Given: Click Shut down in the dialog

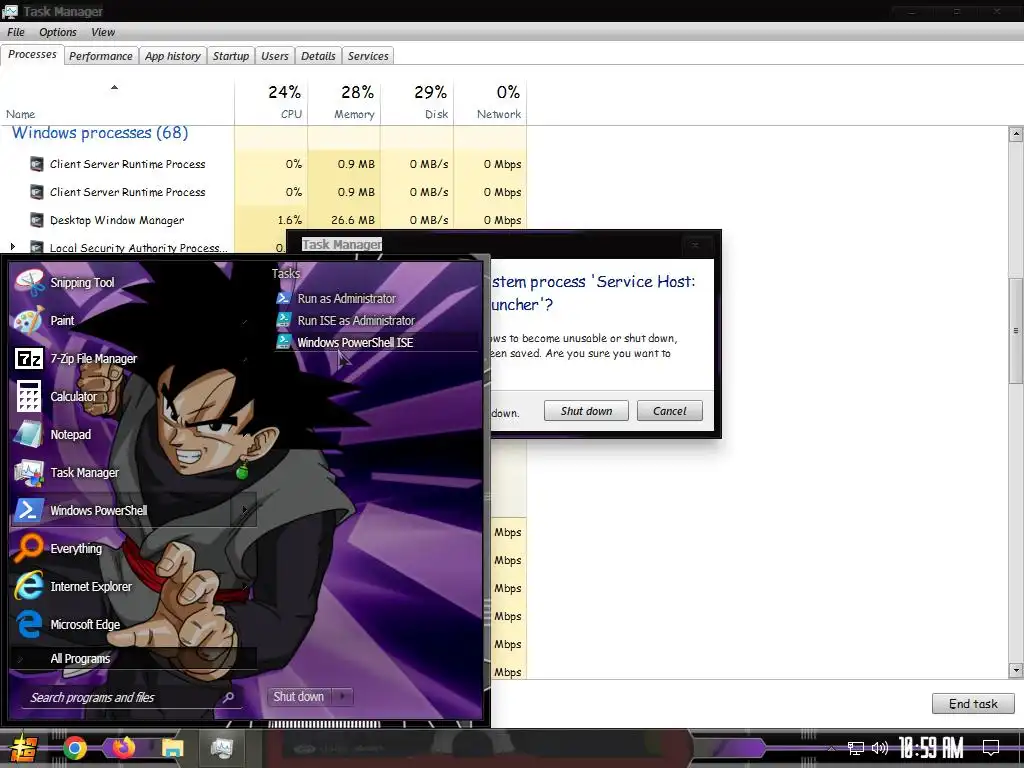Looking at the screenshot, I should [586, 411].
